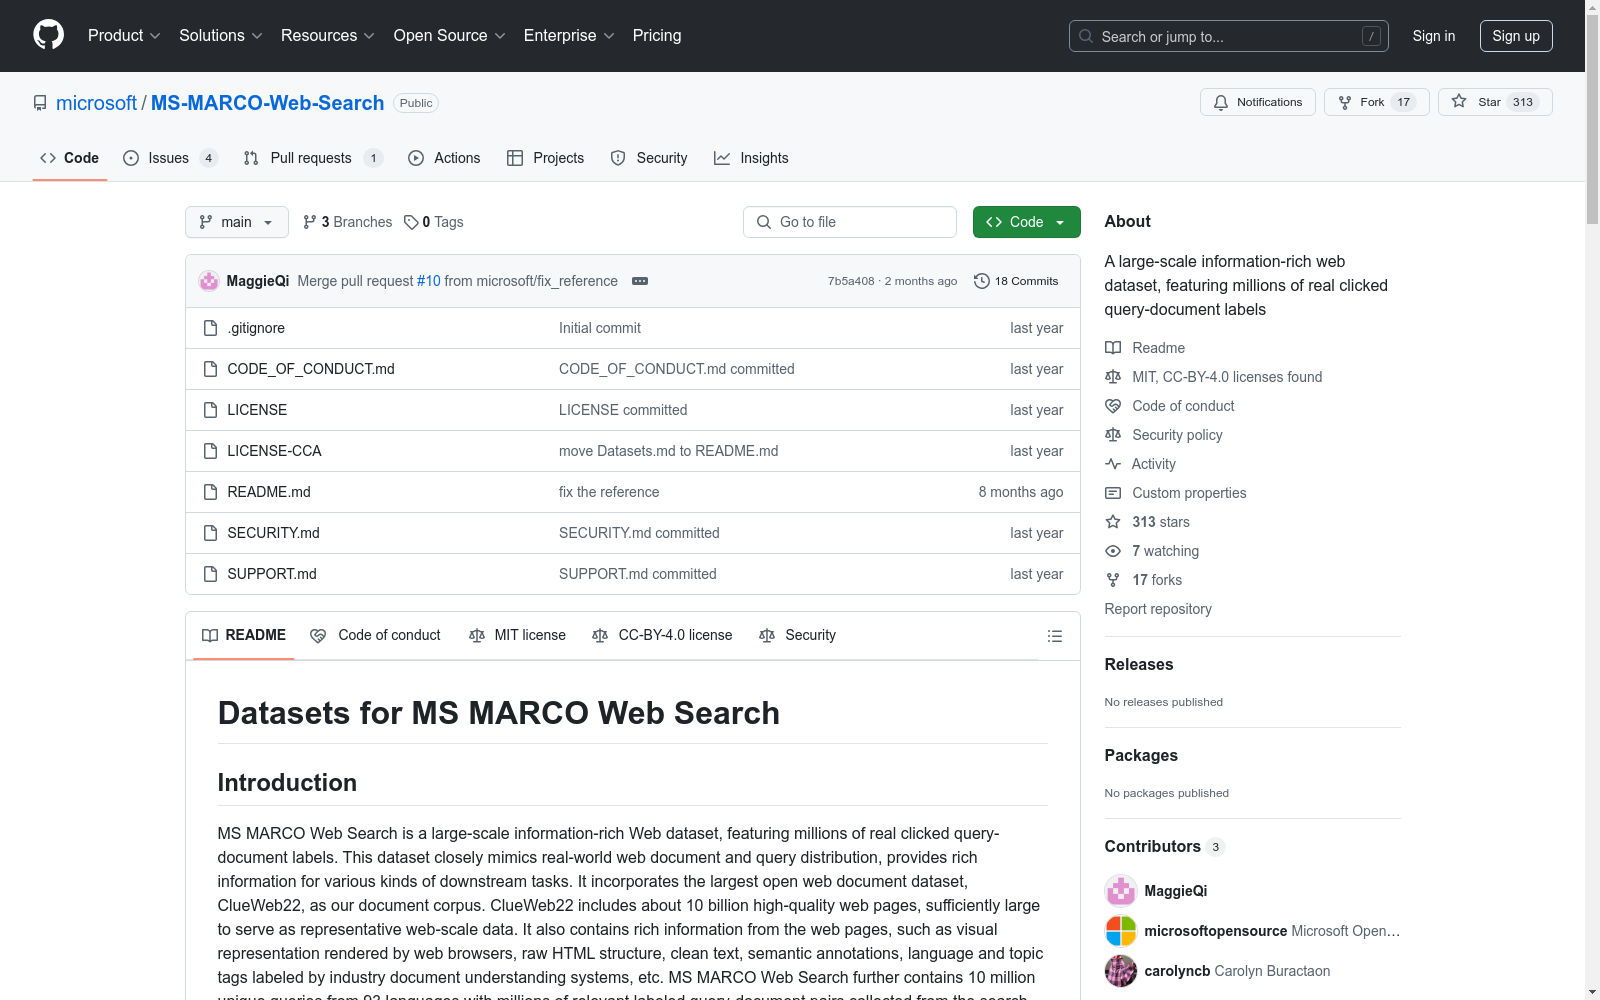Click the Custom properties entry
The image size is (1600, 1000).
tap(1189, 493)
